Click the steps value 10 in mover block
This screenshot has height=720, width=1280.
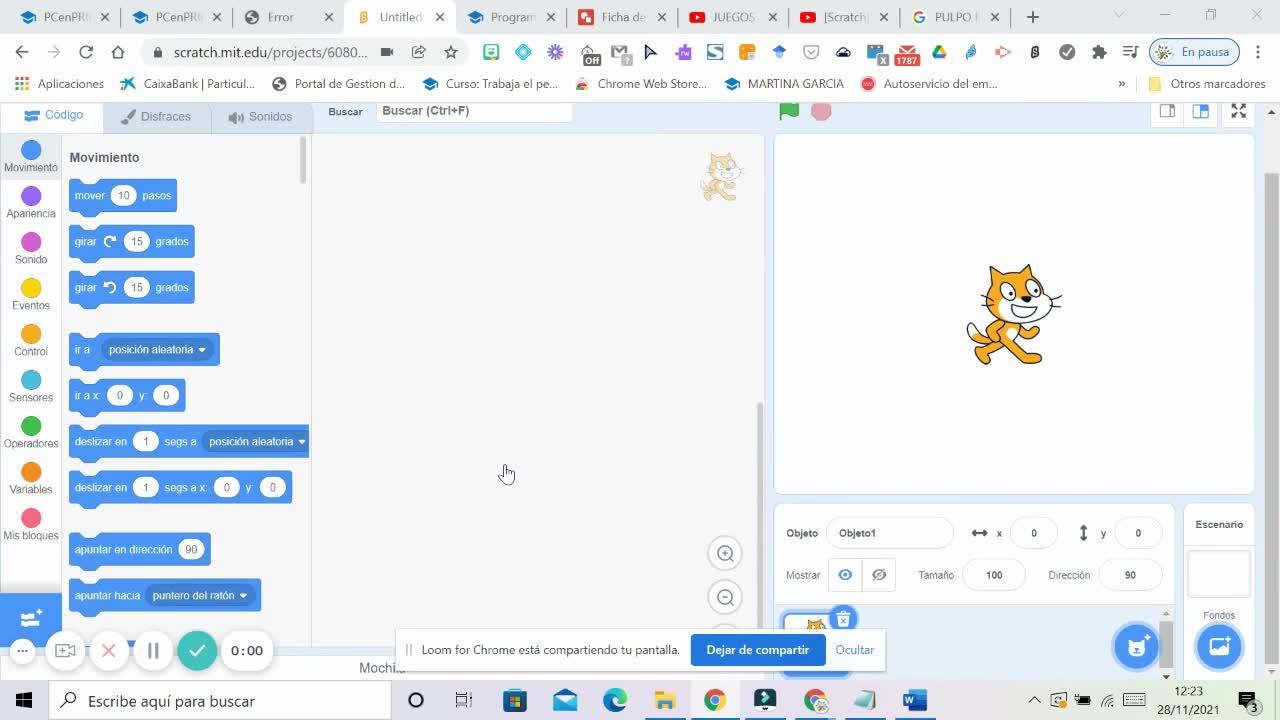point(123,196)
